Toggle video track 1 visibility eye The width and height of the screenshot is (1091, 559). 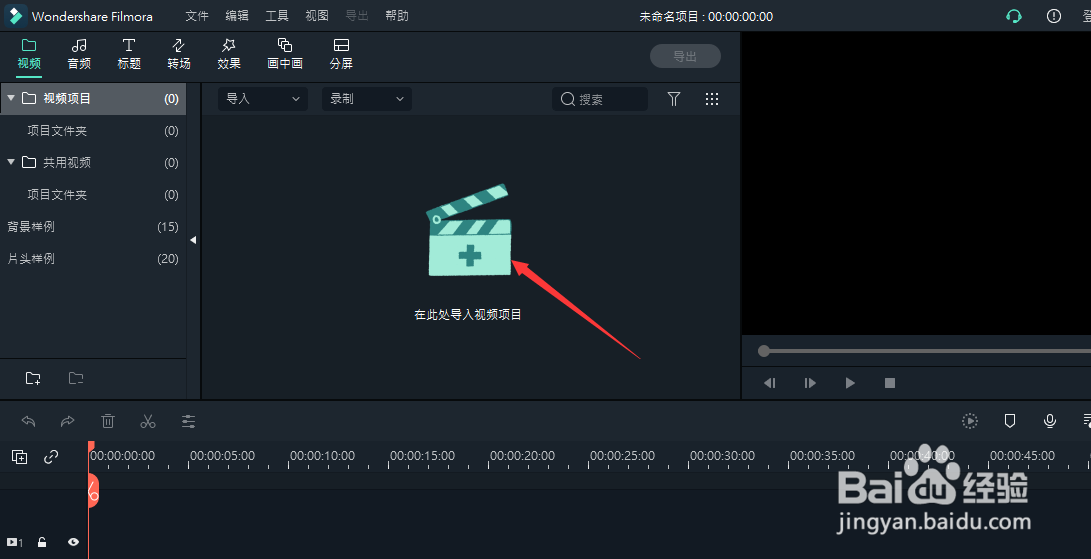point(73,542)
